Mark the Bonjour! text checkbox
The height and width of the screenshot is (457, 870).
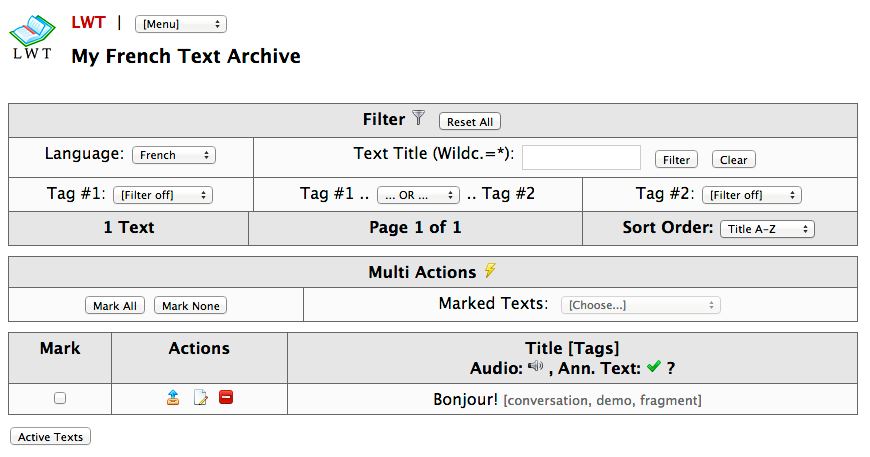click(60, 398)
